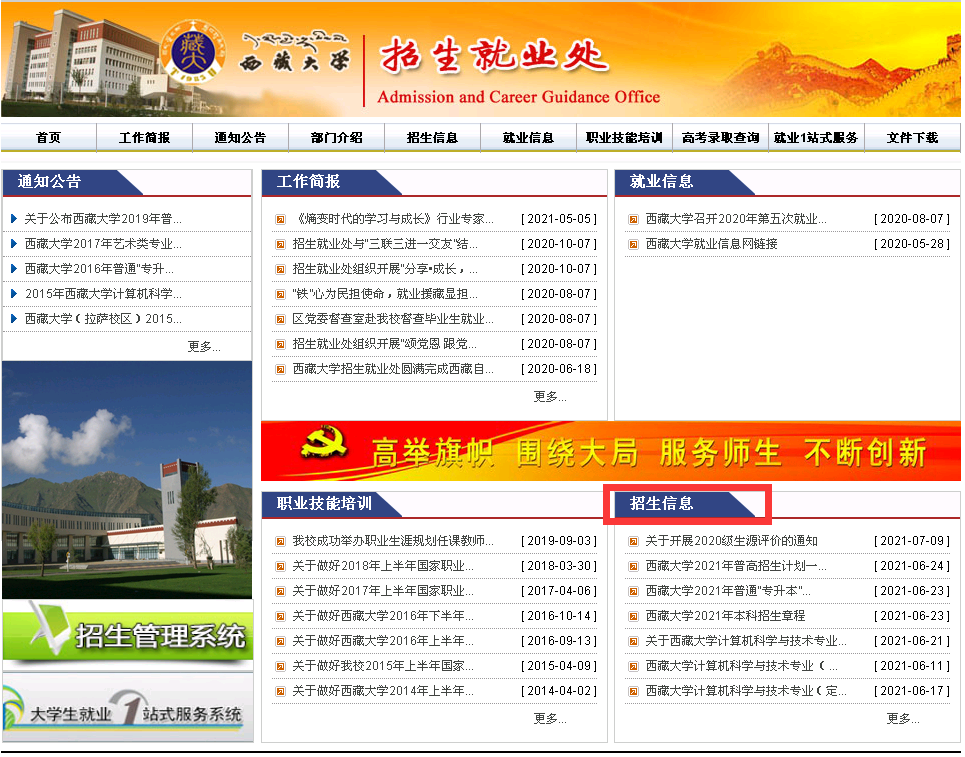
Task: Click the orange bullet icon beside 我校成功举办职业生涯规划
Action: coord(280,542)
